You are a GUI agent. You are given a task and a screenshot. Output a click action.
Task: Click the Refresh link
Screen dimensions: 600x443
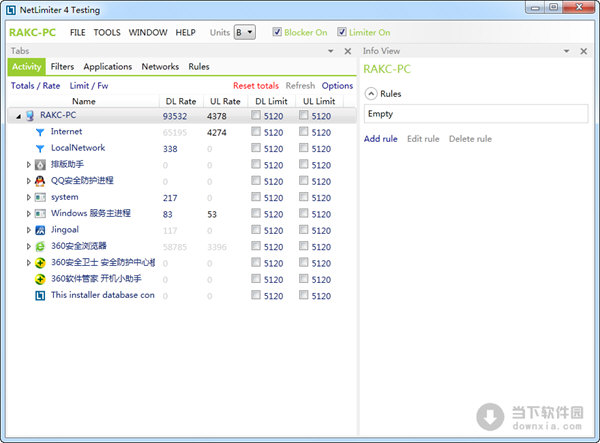point(300,86)
